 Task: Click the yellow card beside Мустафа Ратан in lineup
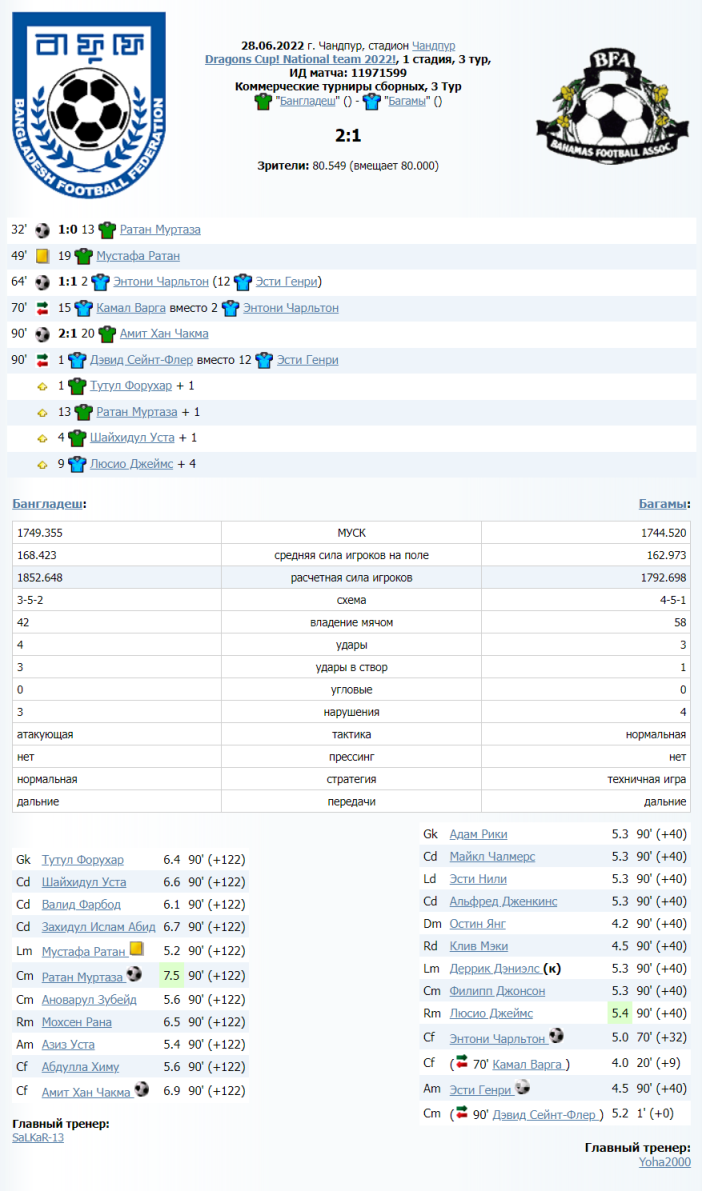pyautogui.click(x=136, y=948)
